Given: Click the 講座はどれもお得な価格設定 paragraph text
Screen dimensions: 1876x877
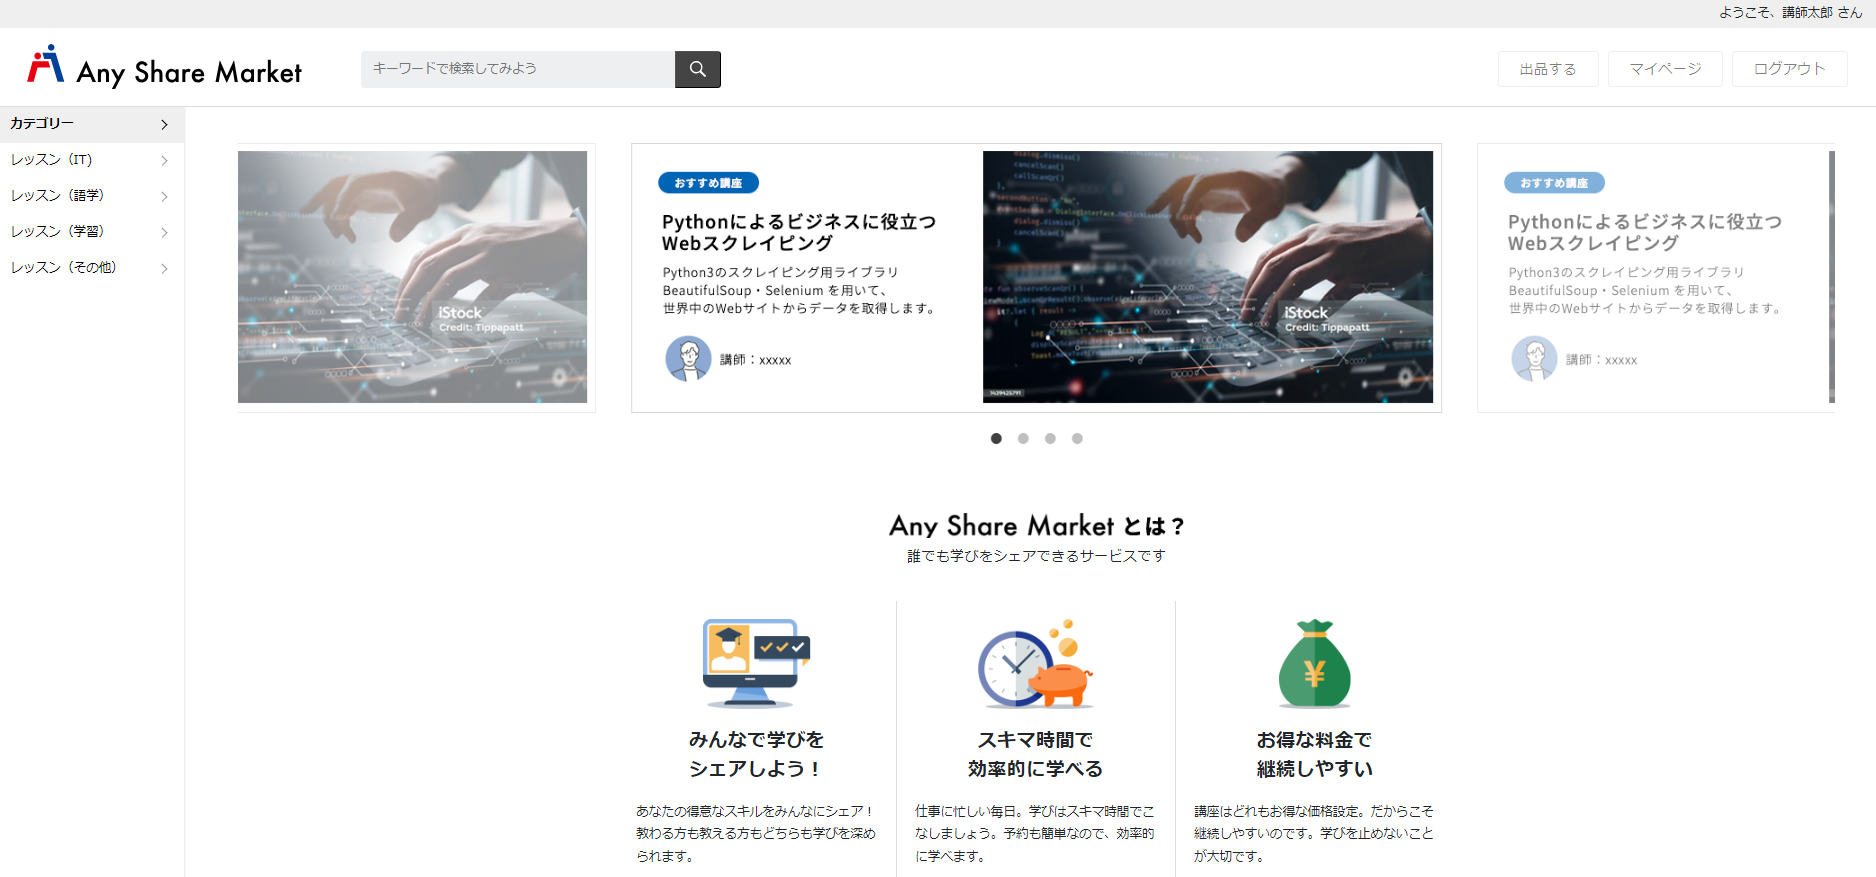Looking at the screenshot, I should pos(1315,833).
